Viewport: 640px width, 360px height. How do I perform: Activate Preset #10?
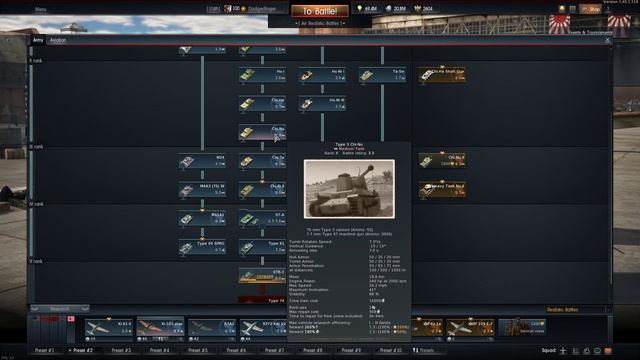pyautogui.click(x=390, y=350)
